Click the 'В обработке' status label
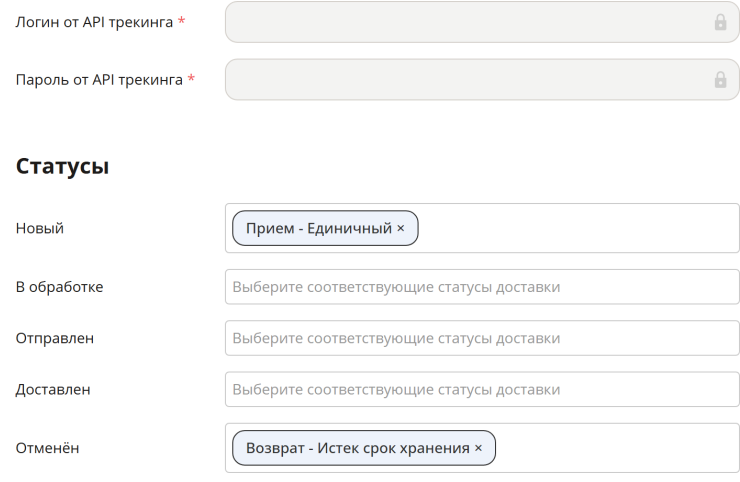The width and height of the screenshot is (740, 482). pyautogui.click(x=59, y=287)
